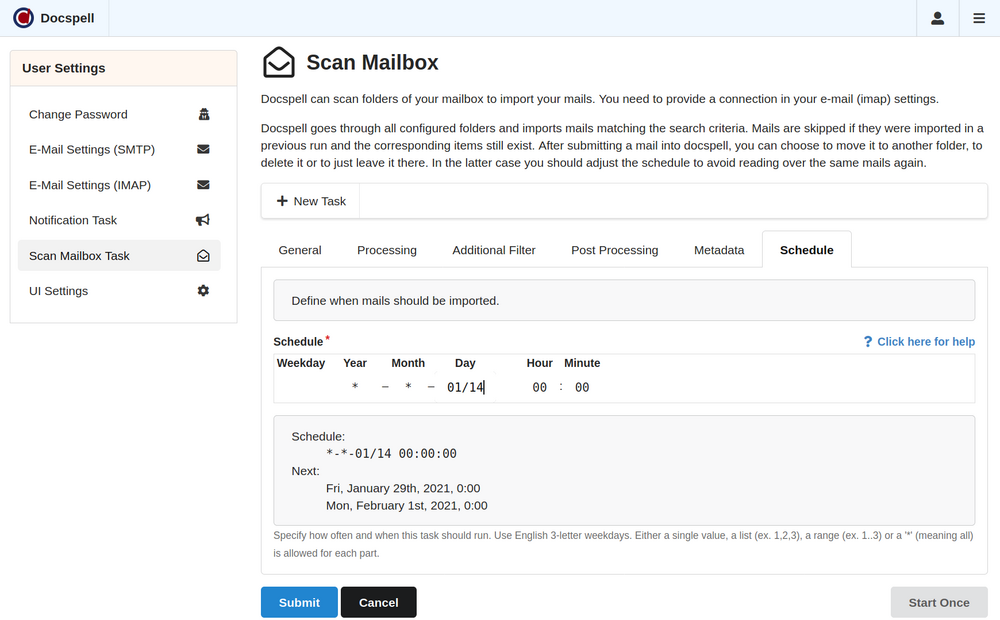Click the Day schedule input field
The image size is (1000, 620).
(x=465, y=387)
